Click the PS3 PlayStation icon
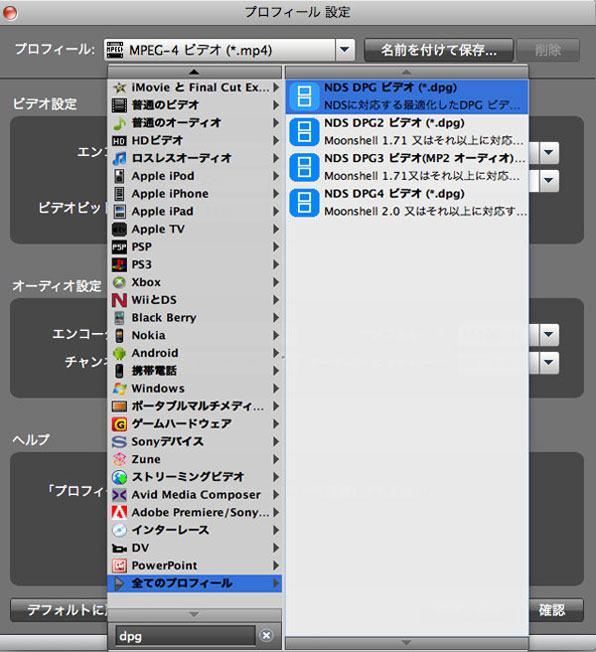596x652 pixels. pos(119,264)
